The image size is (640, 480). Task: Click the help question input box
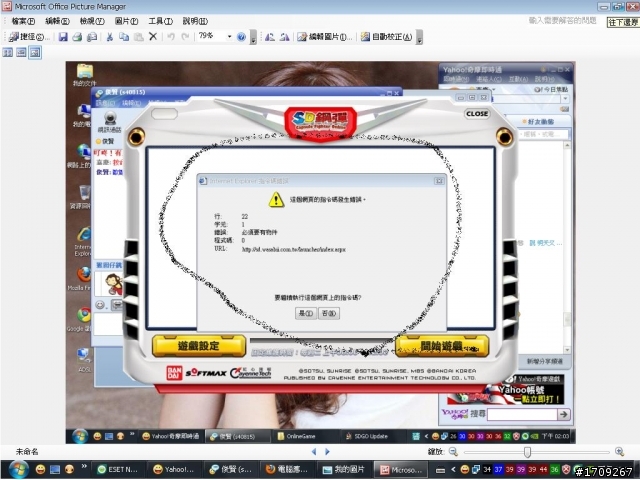(562, 20)
